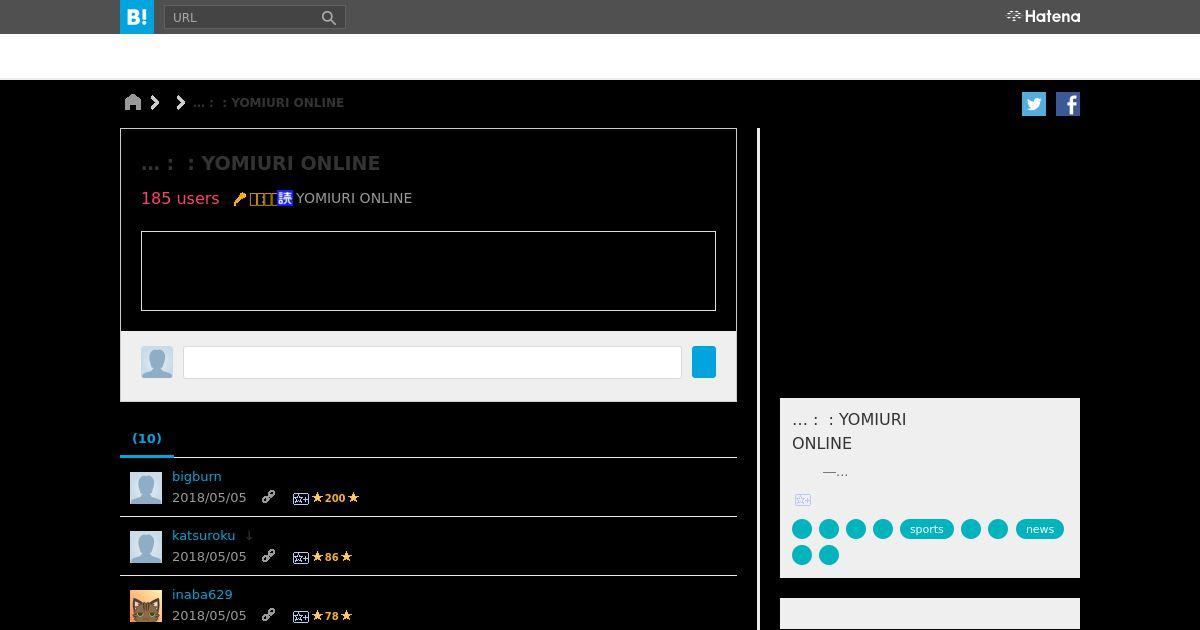Screen dimensions: 1200x630
Task: Click the blue bookmark submit button
Action: (704, 362)
